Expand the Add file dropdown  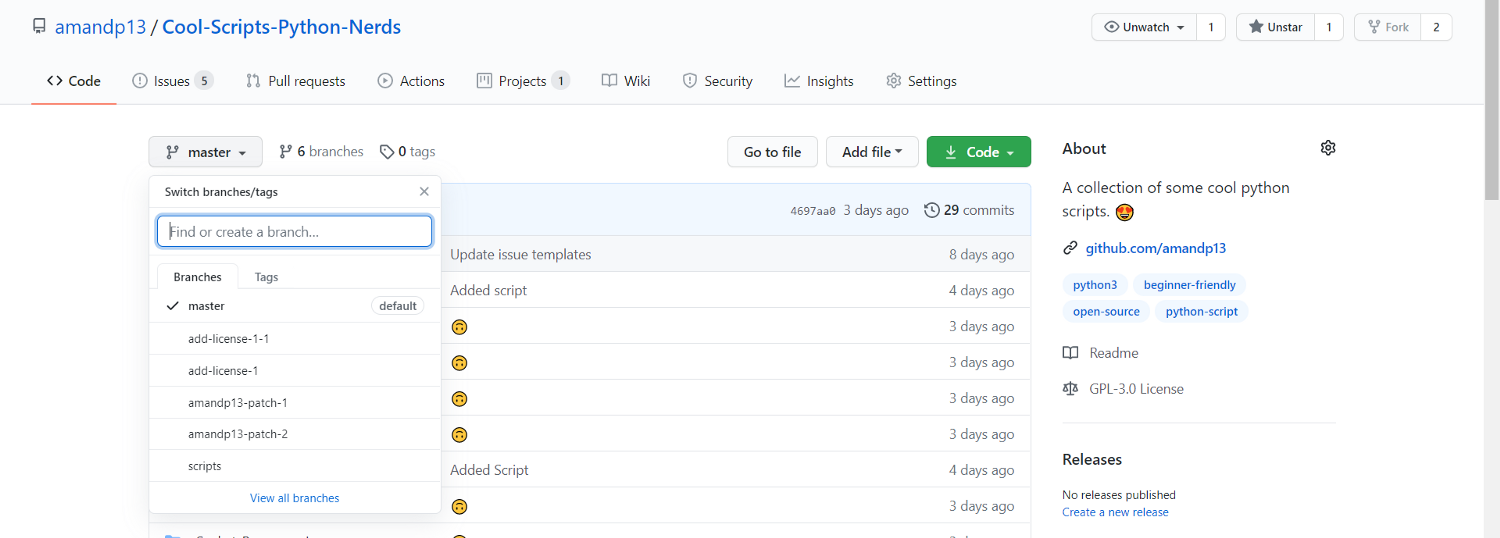(872, 152)
